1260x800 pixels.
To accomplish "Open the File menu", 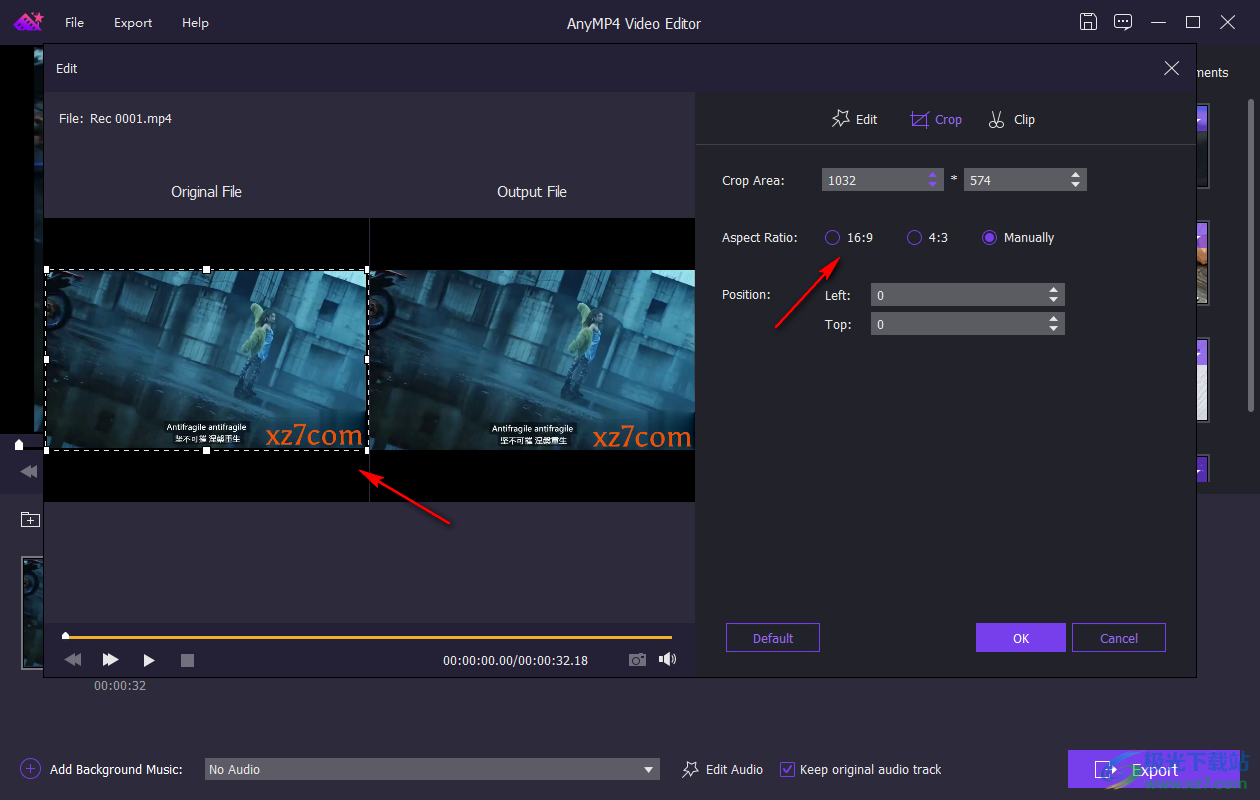I will [x=74, y=22].
